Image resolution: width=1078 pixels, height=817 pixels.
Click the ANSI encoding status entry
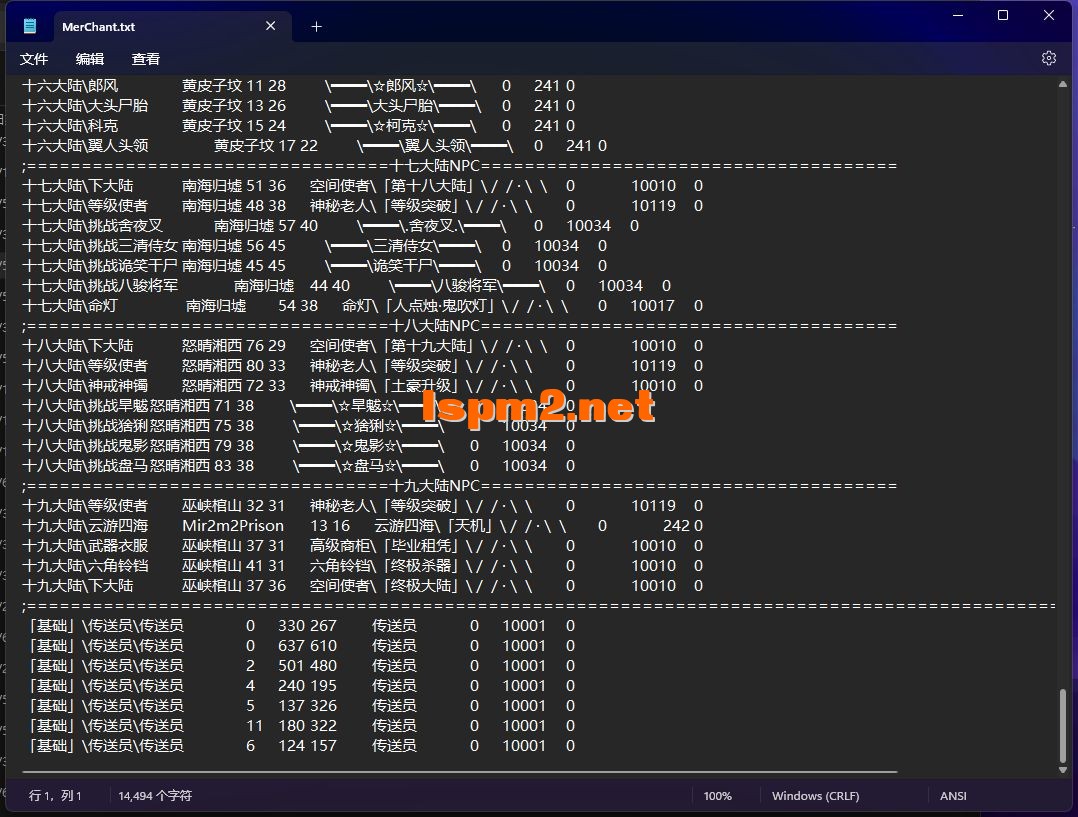tap(953, 796)
